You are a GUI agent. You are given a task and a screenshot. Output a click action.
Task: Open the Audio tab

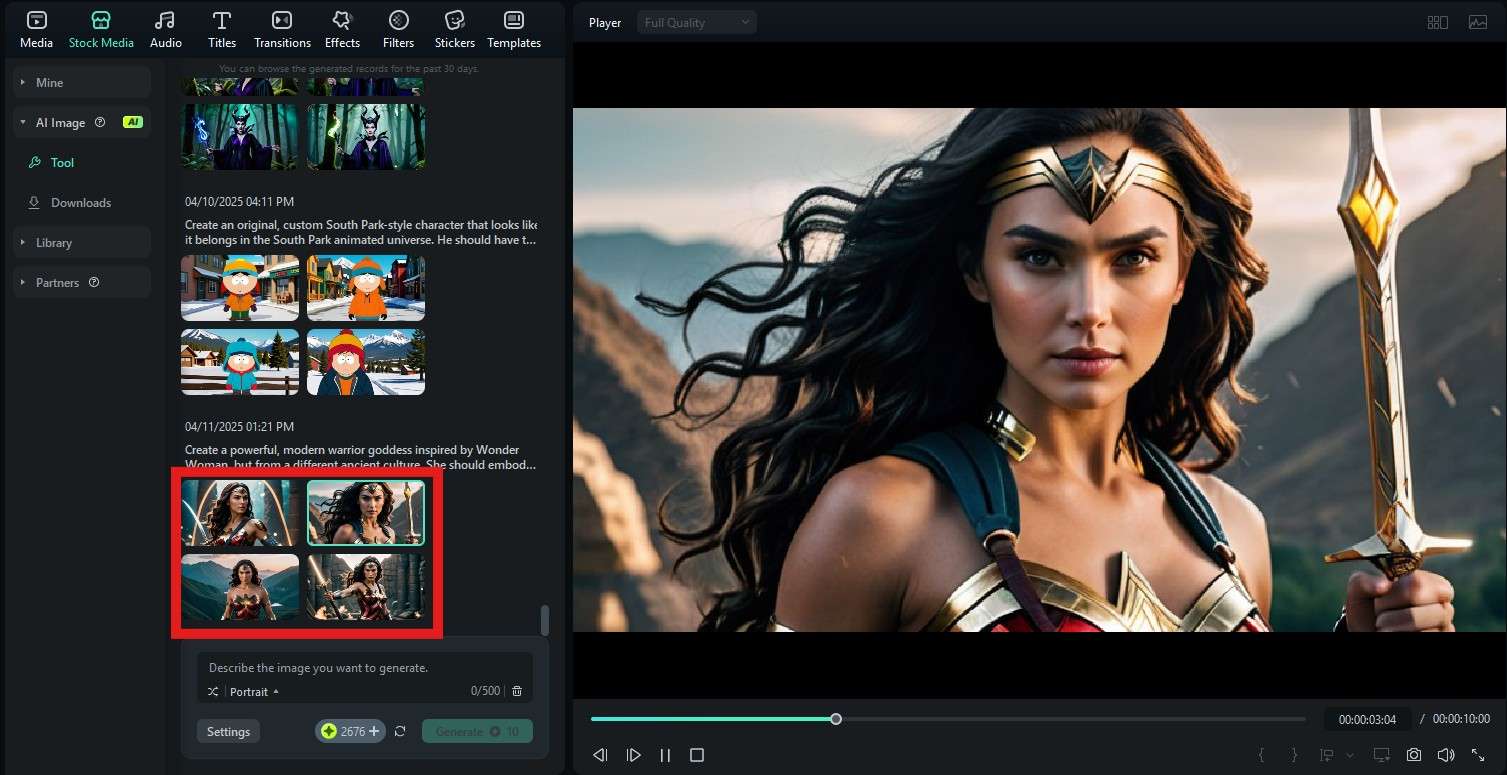tap(166, 30)
